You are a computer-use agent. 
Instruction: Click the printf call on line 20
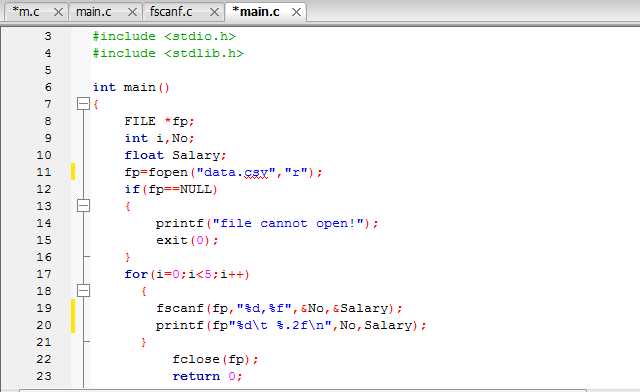(291, 325)
